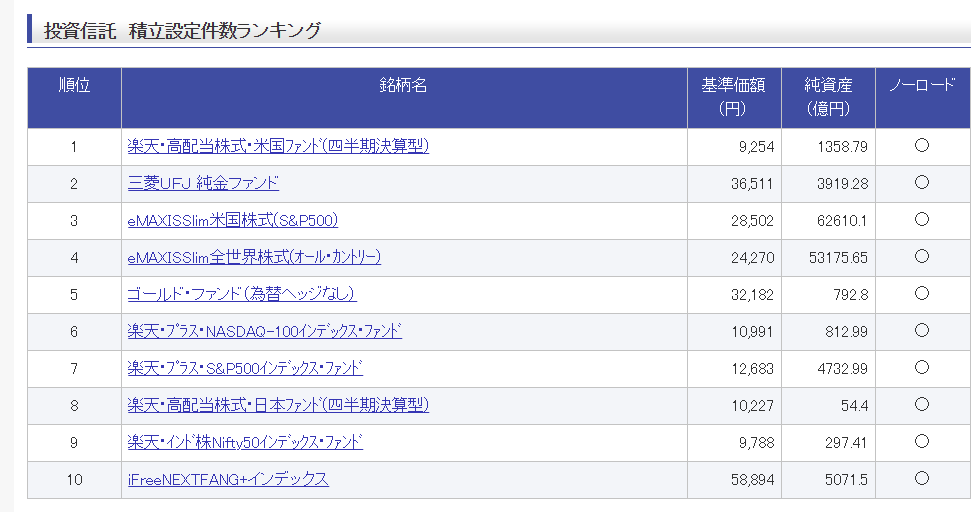This screenshot has height=512, width=978.
Task: Open 楽天・プラス・NASDAQ-100インデックス・ファンド link
Action: coord(264,331)
